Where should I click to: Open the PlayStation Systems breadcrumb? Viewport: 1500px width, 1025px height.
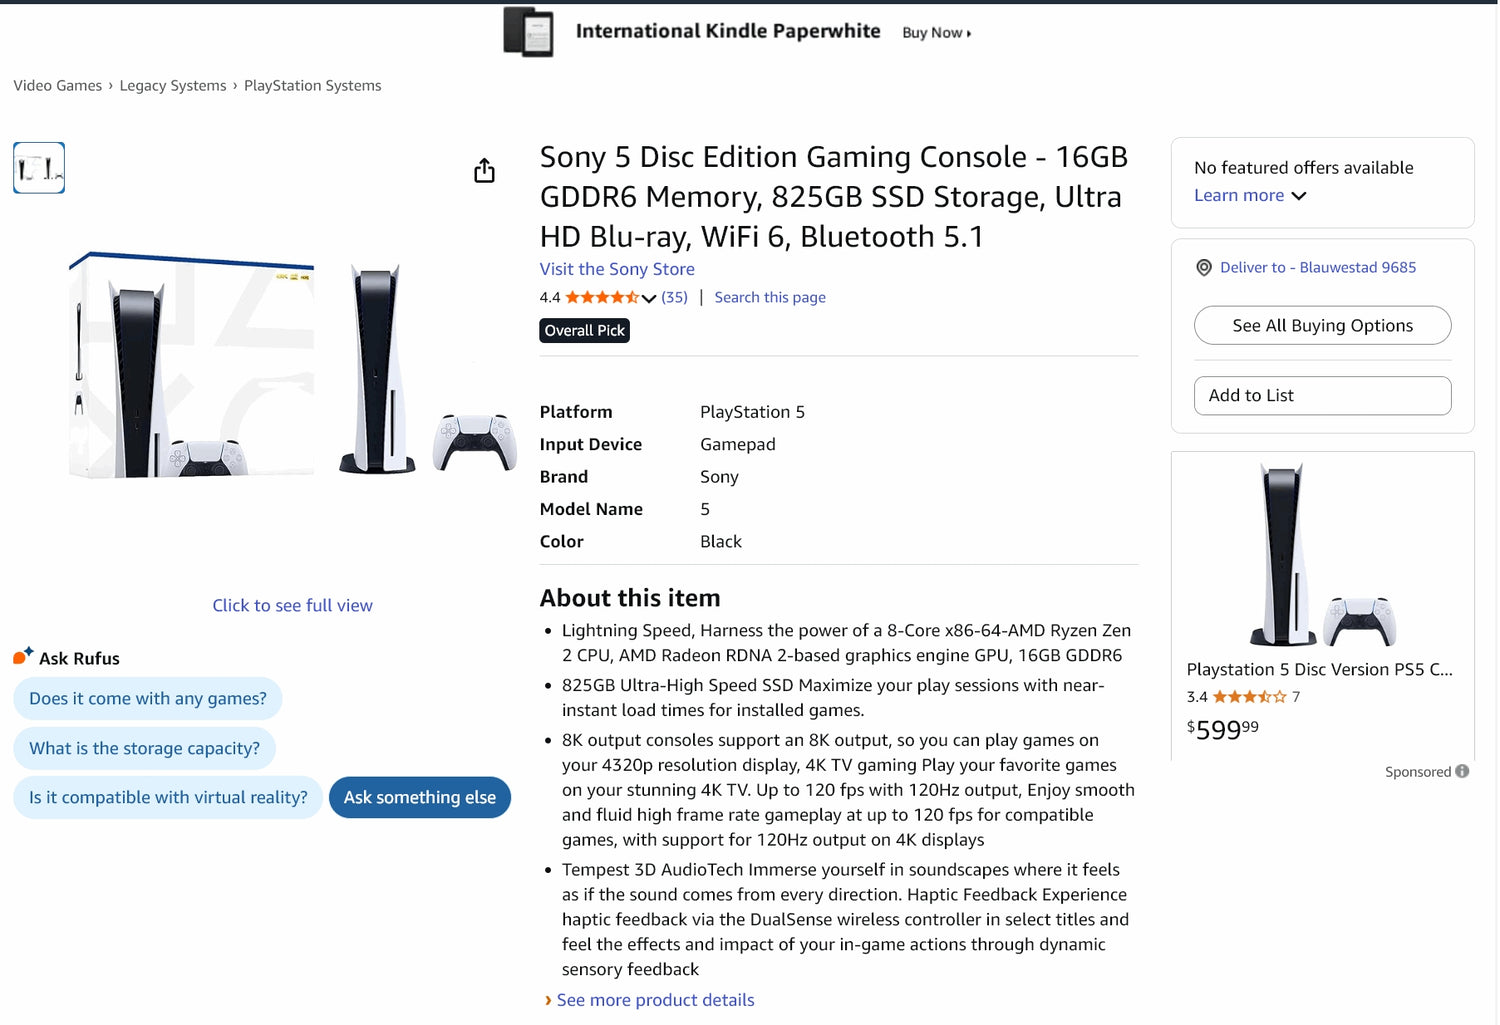[312, 85]
